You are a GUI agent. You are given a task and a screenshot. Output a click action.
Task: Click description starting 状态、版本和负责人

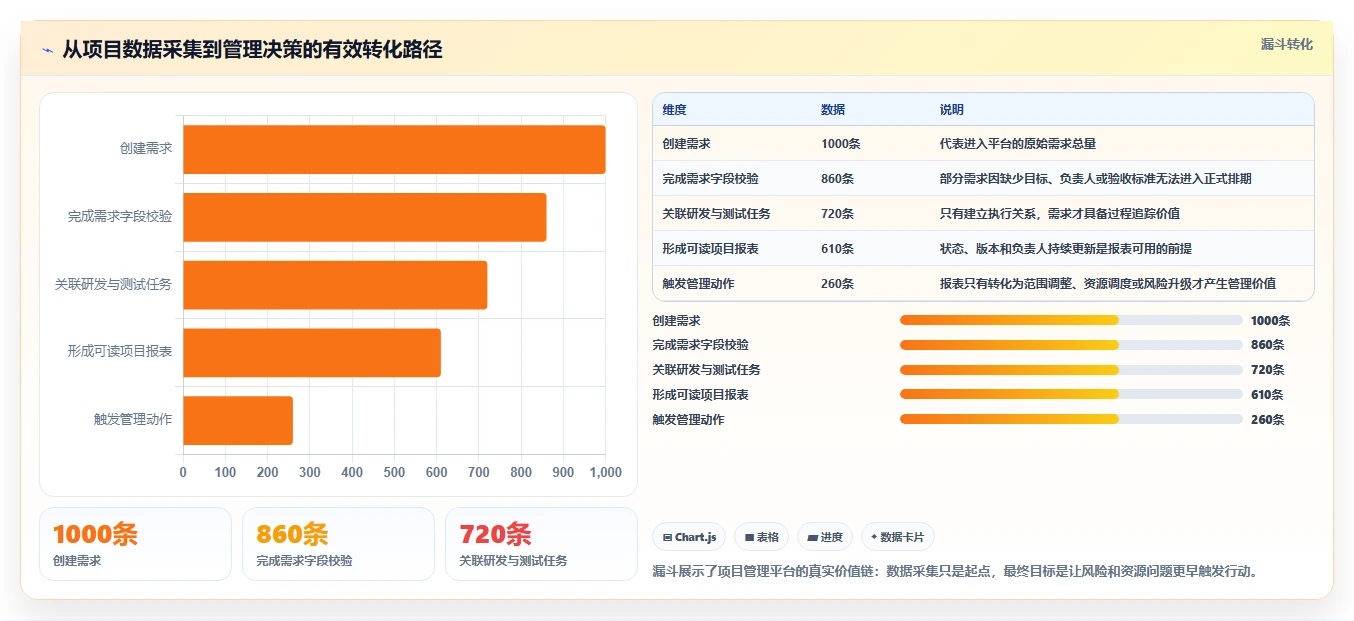(1066, 249)
